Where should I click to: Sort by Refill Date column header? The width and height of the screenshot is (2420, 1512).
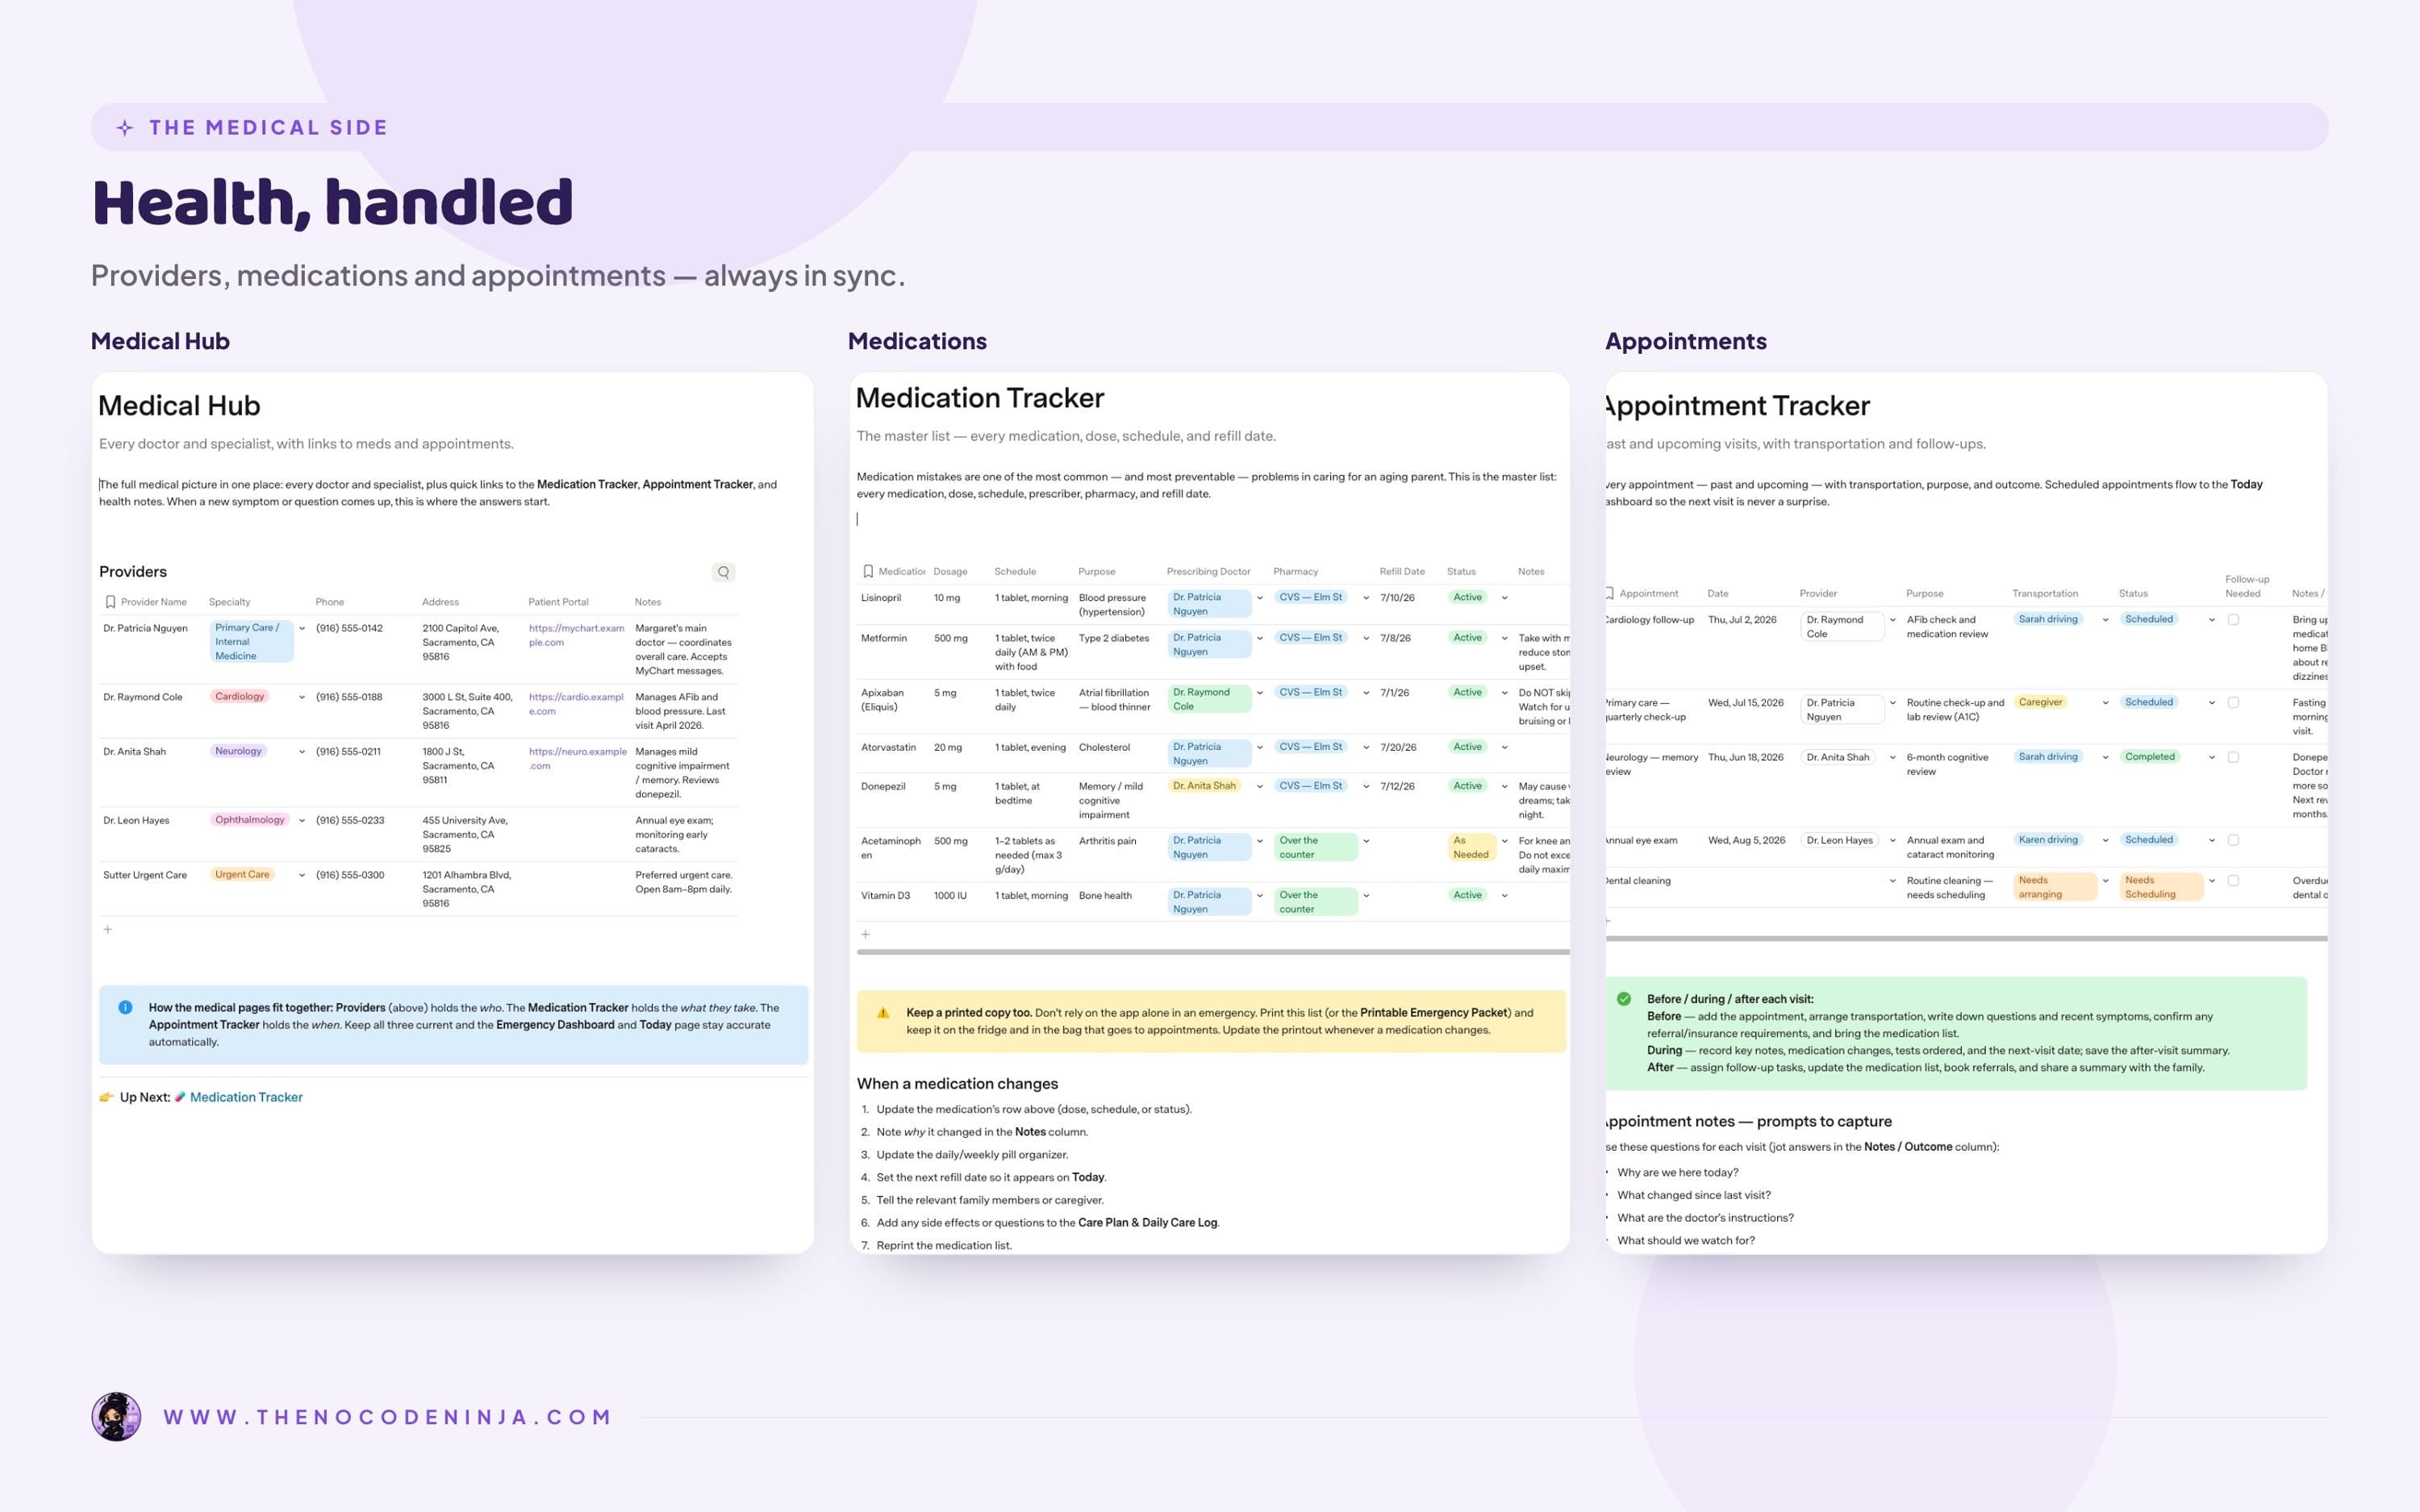pyautogui.click(x=1401, y=572)
